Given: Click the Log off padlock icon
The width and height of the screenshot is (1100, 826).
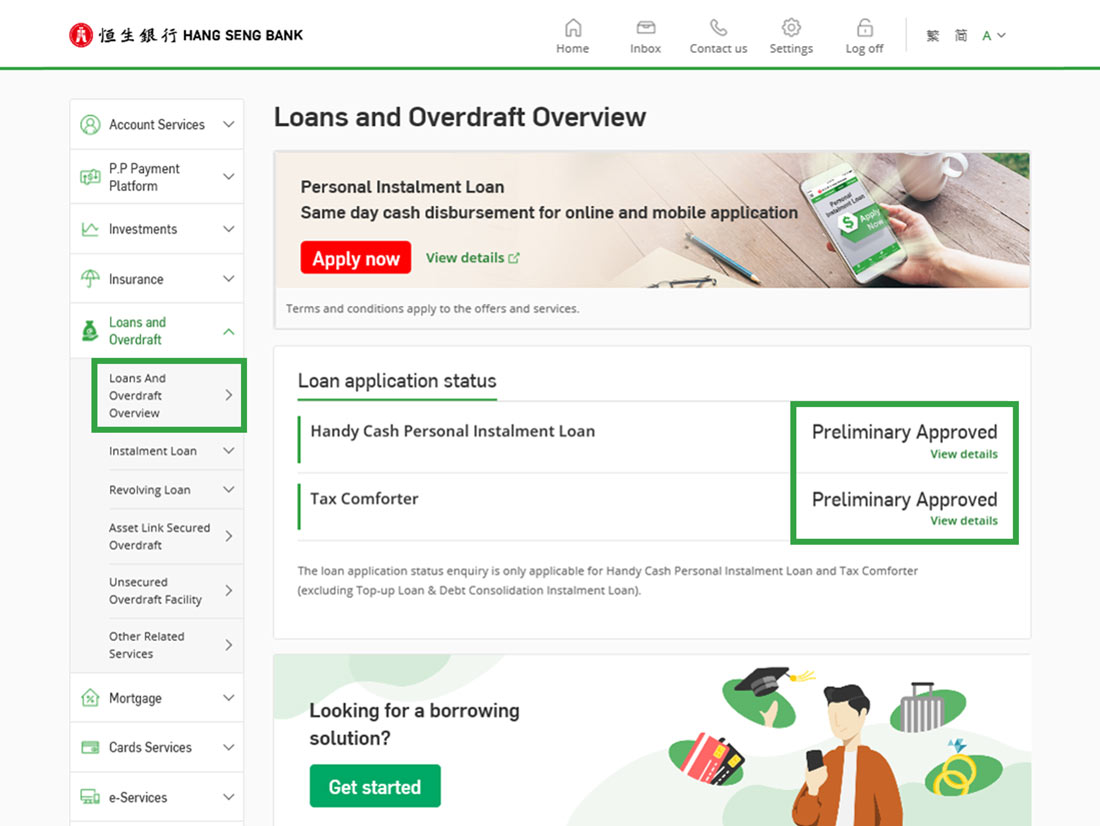Looking at the screenshot, I should coord(864,28).
